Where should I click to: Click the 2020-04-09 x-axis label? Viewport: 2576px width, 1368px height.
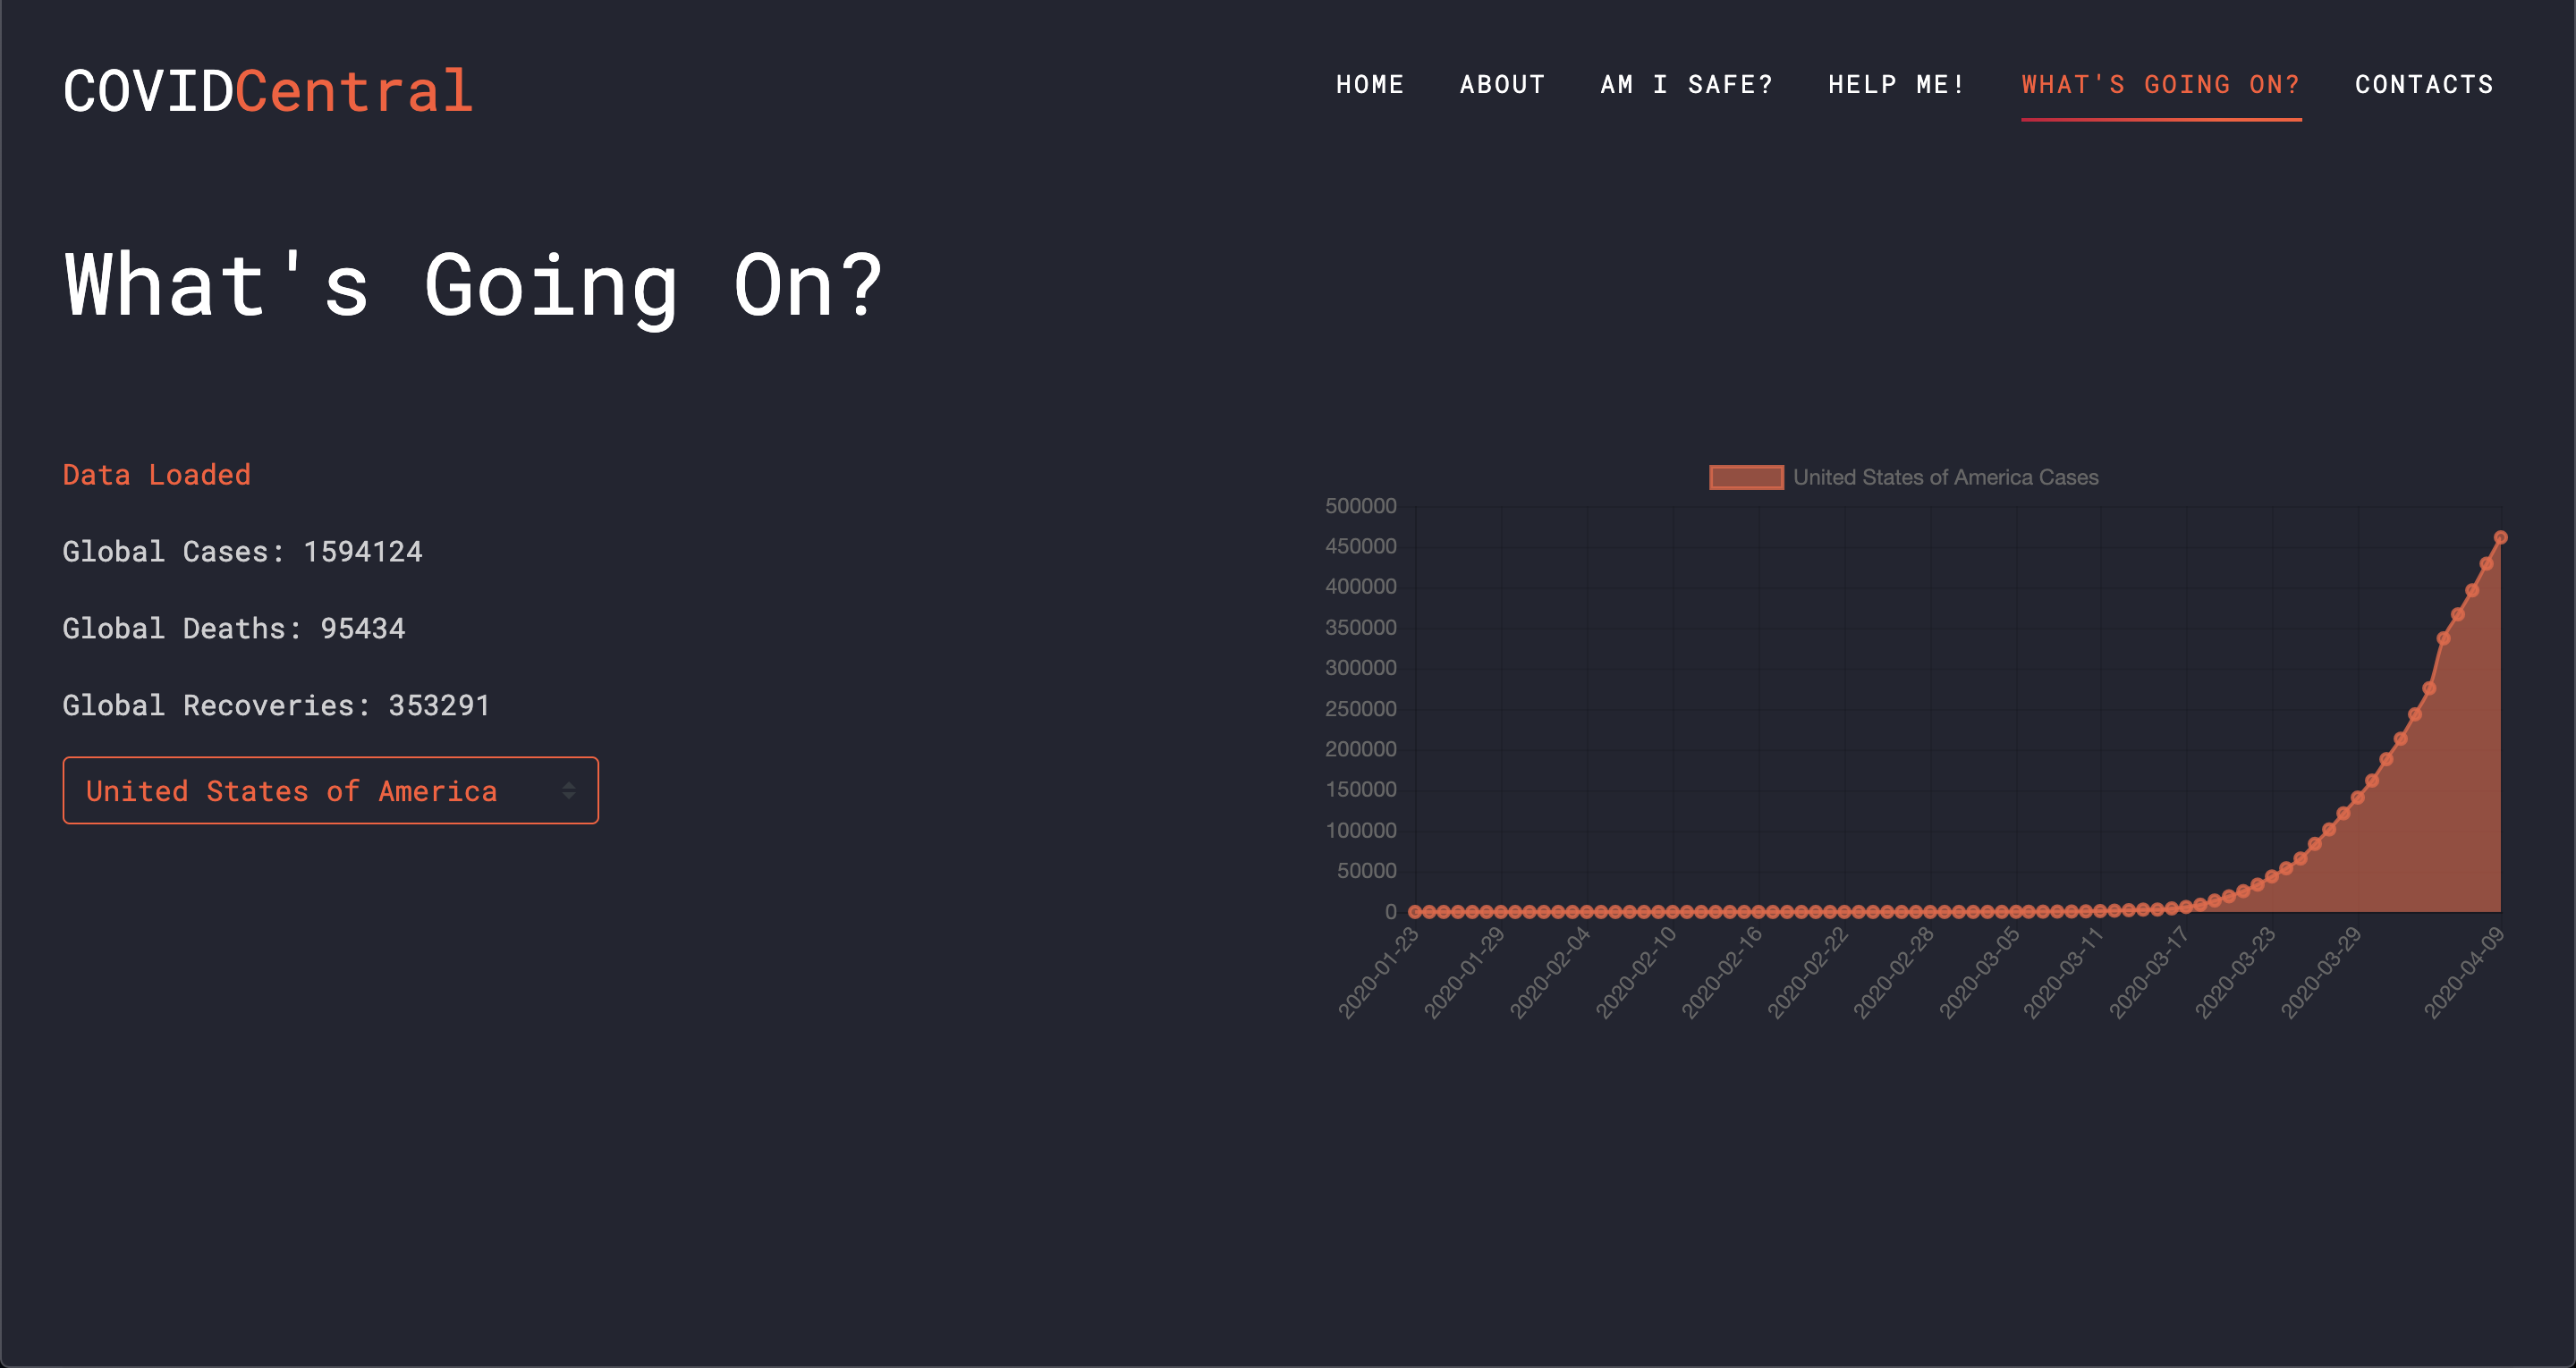tap(2464, 972)
